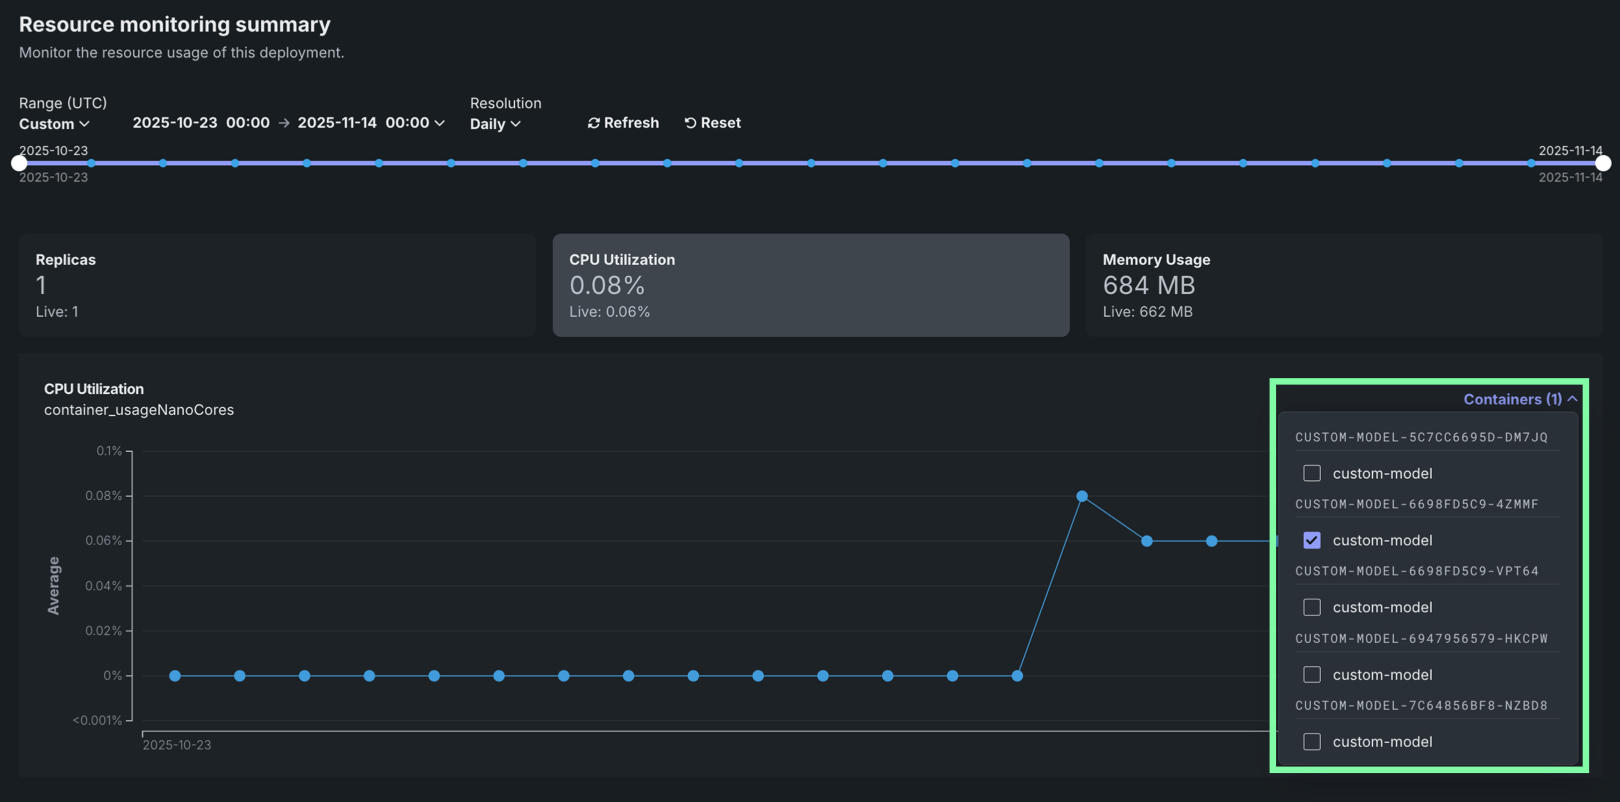
Task: Uncheck custom-model under 6698FD5C9-4ZMMF
Action: pos(1312,540)
